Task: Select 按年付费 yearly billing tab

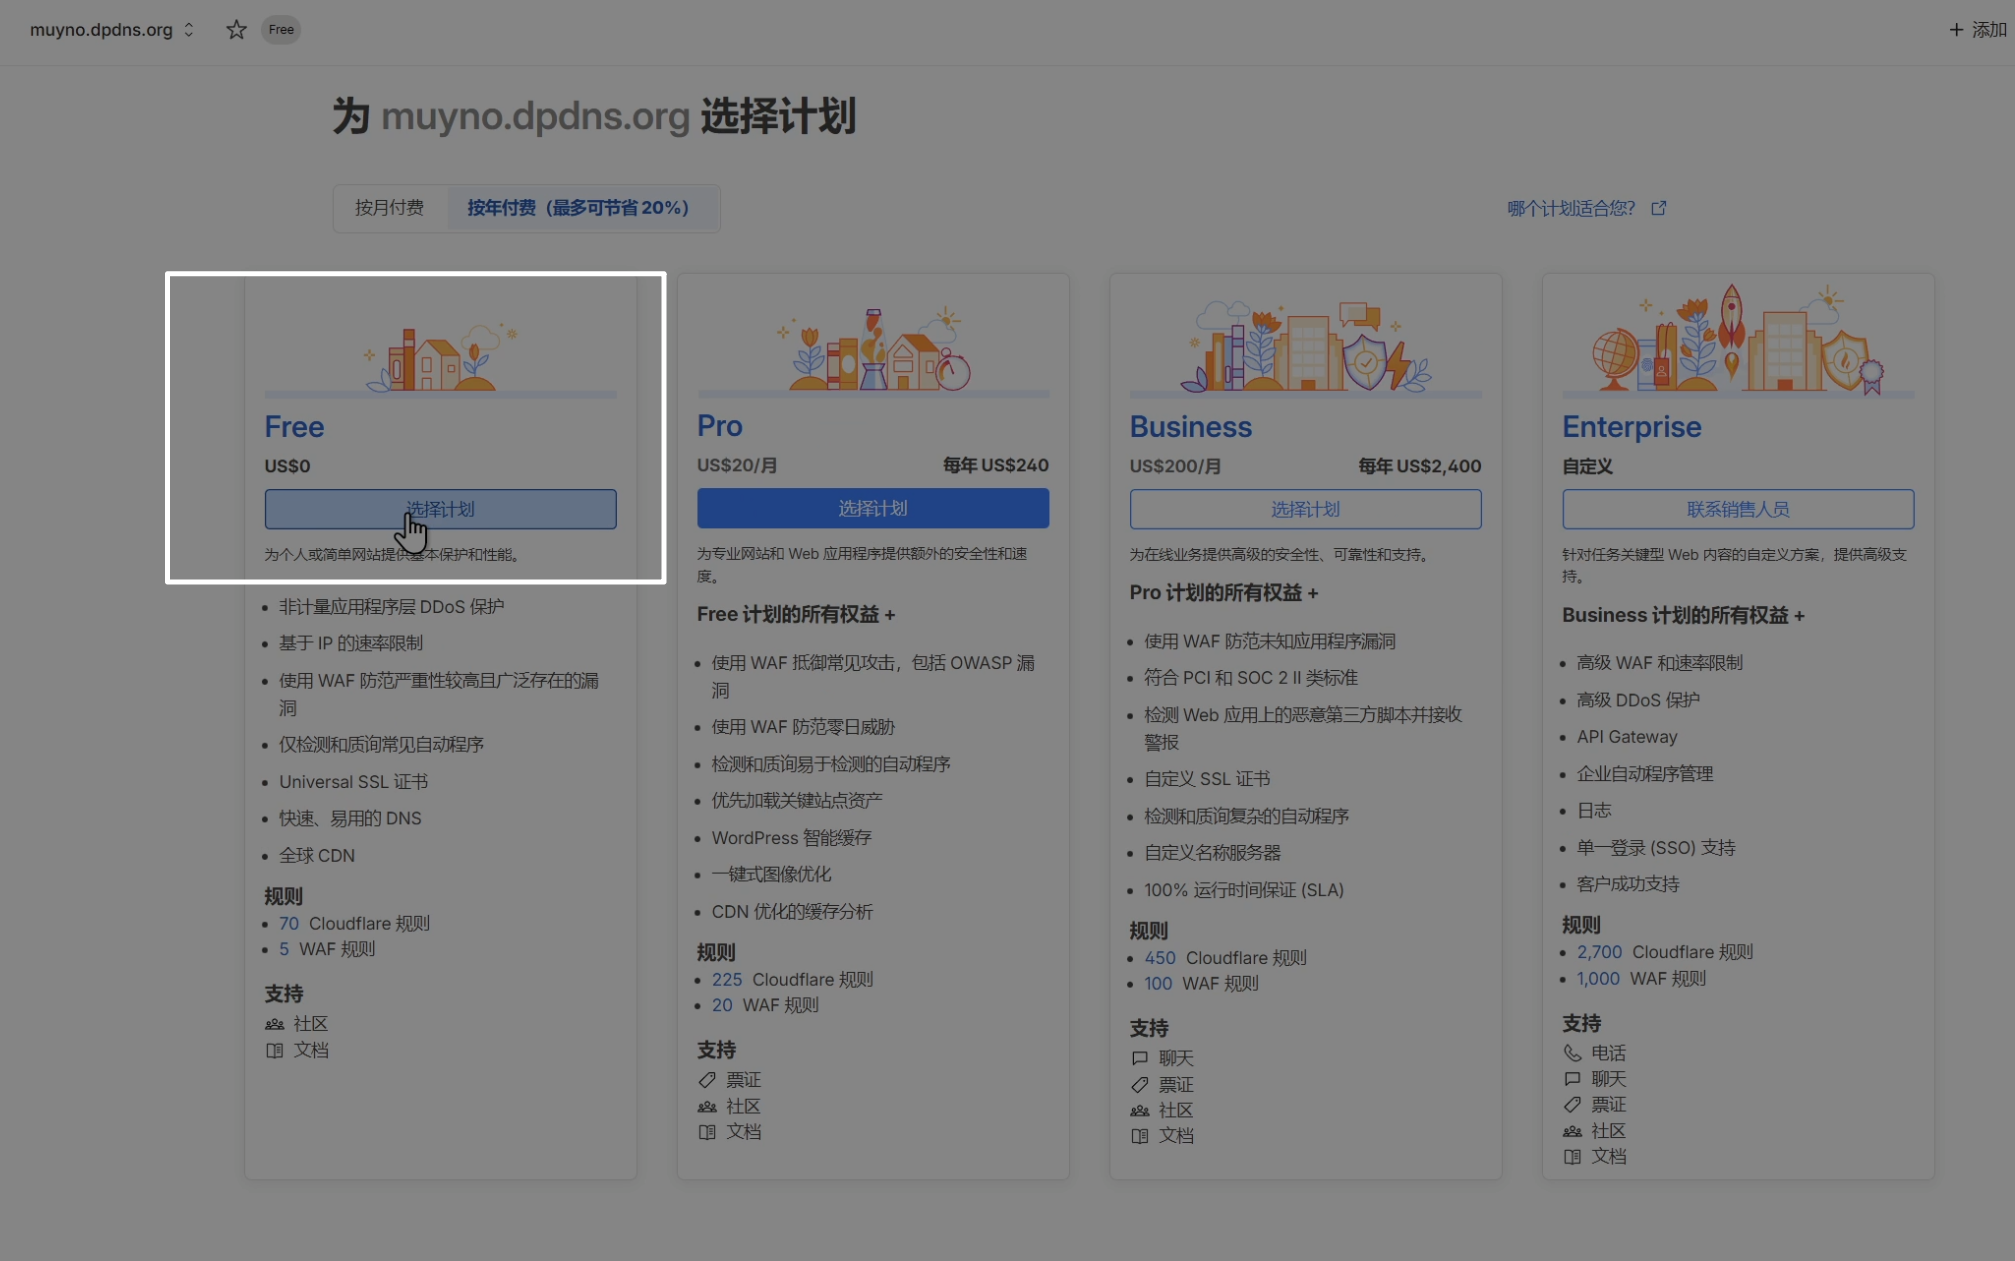Action: [x=578, y=208]
